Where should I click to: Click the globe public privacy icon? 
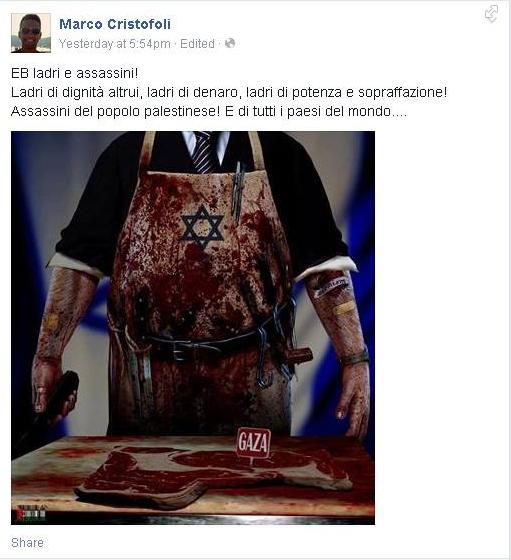point(230,43)
